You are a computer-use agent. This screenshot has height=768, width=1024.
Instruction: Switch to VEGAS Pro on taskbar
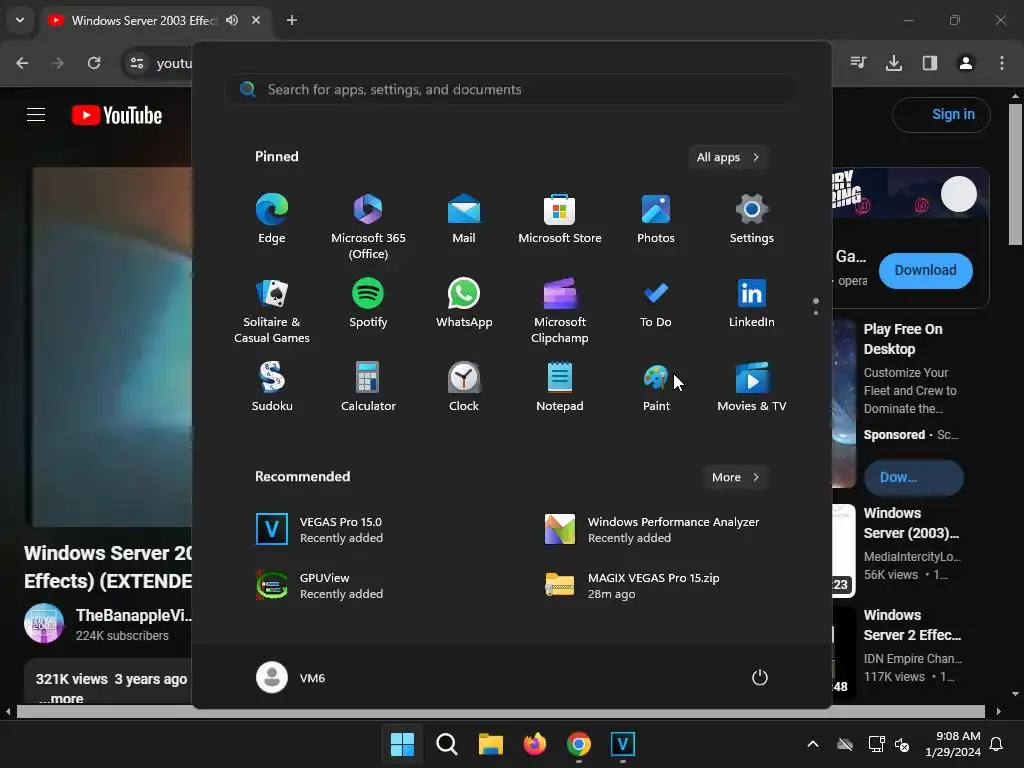[623, 744]
